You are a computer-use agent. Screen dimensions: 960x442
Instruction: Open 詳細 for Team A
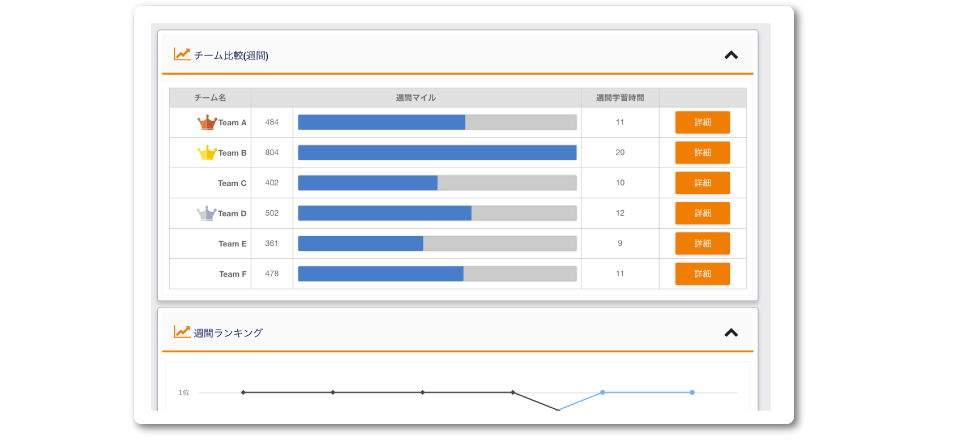[702, 123]
